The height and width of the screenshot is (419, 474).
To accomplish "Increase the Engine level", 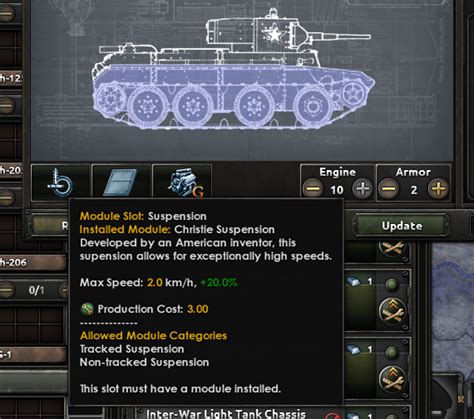I will pyautogui.click(x=363, y=189).
